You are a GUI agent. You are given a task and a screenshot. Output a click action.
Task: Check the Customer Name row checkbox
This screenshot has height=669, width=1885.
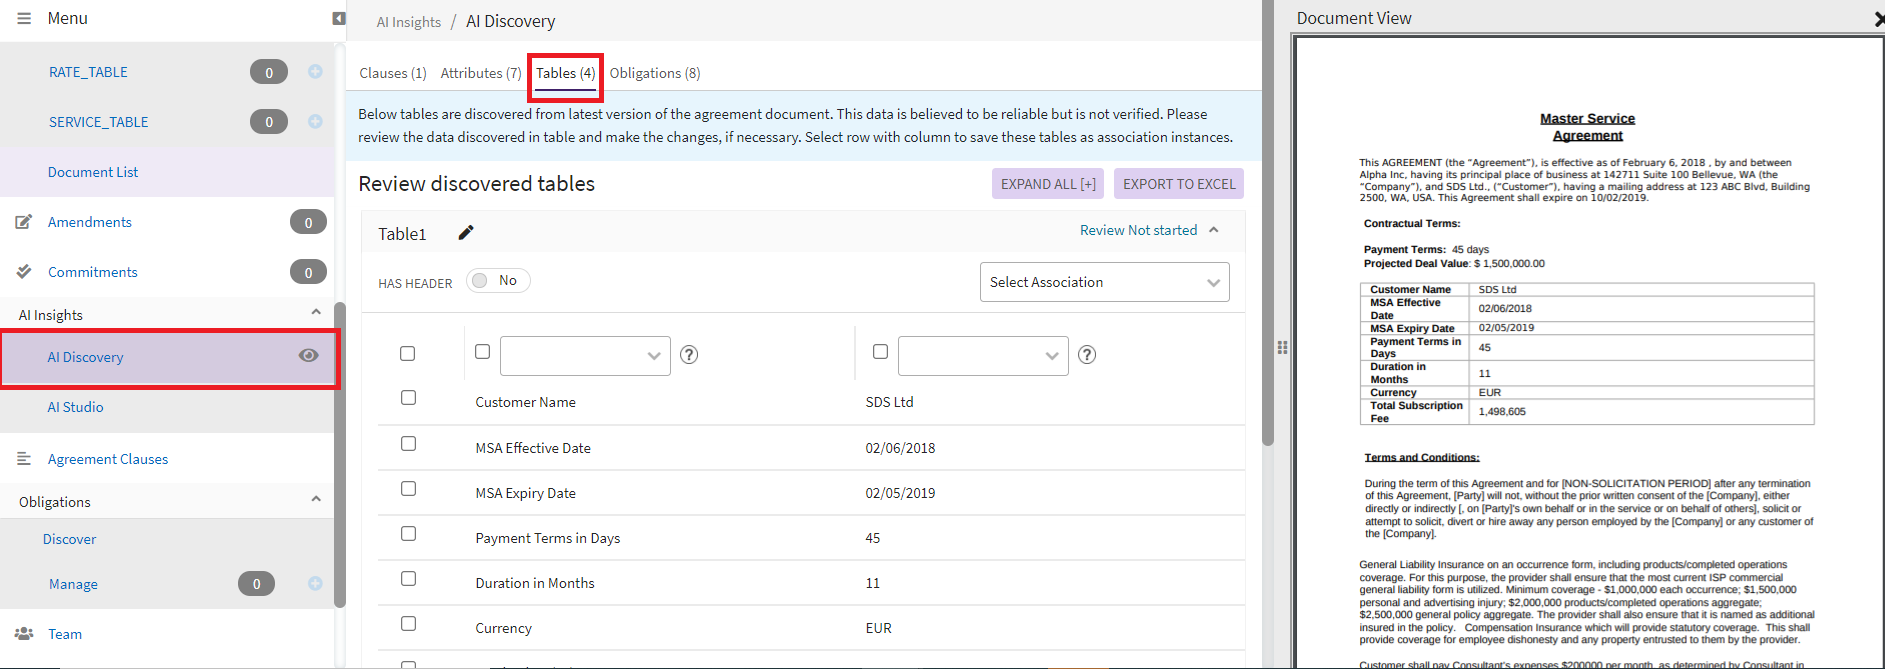click(x=408, y=398)
